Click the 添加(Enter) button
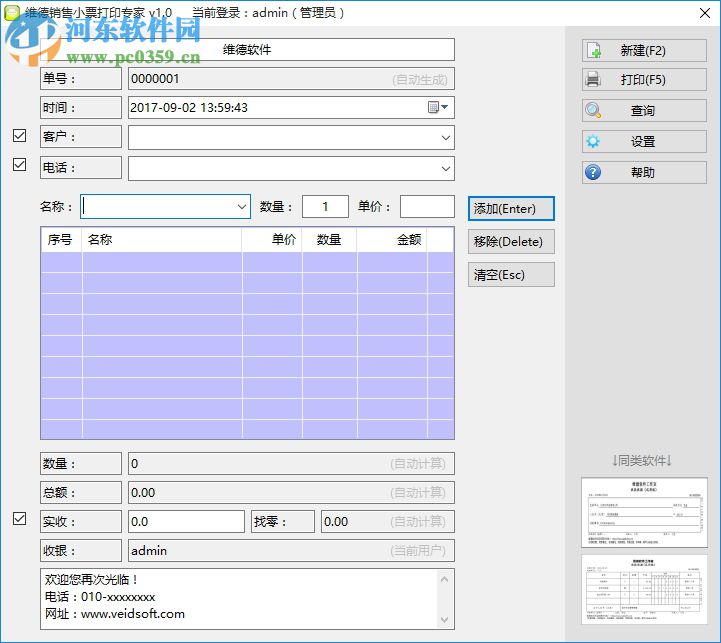 511,209
